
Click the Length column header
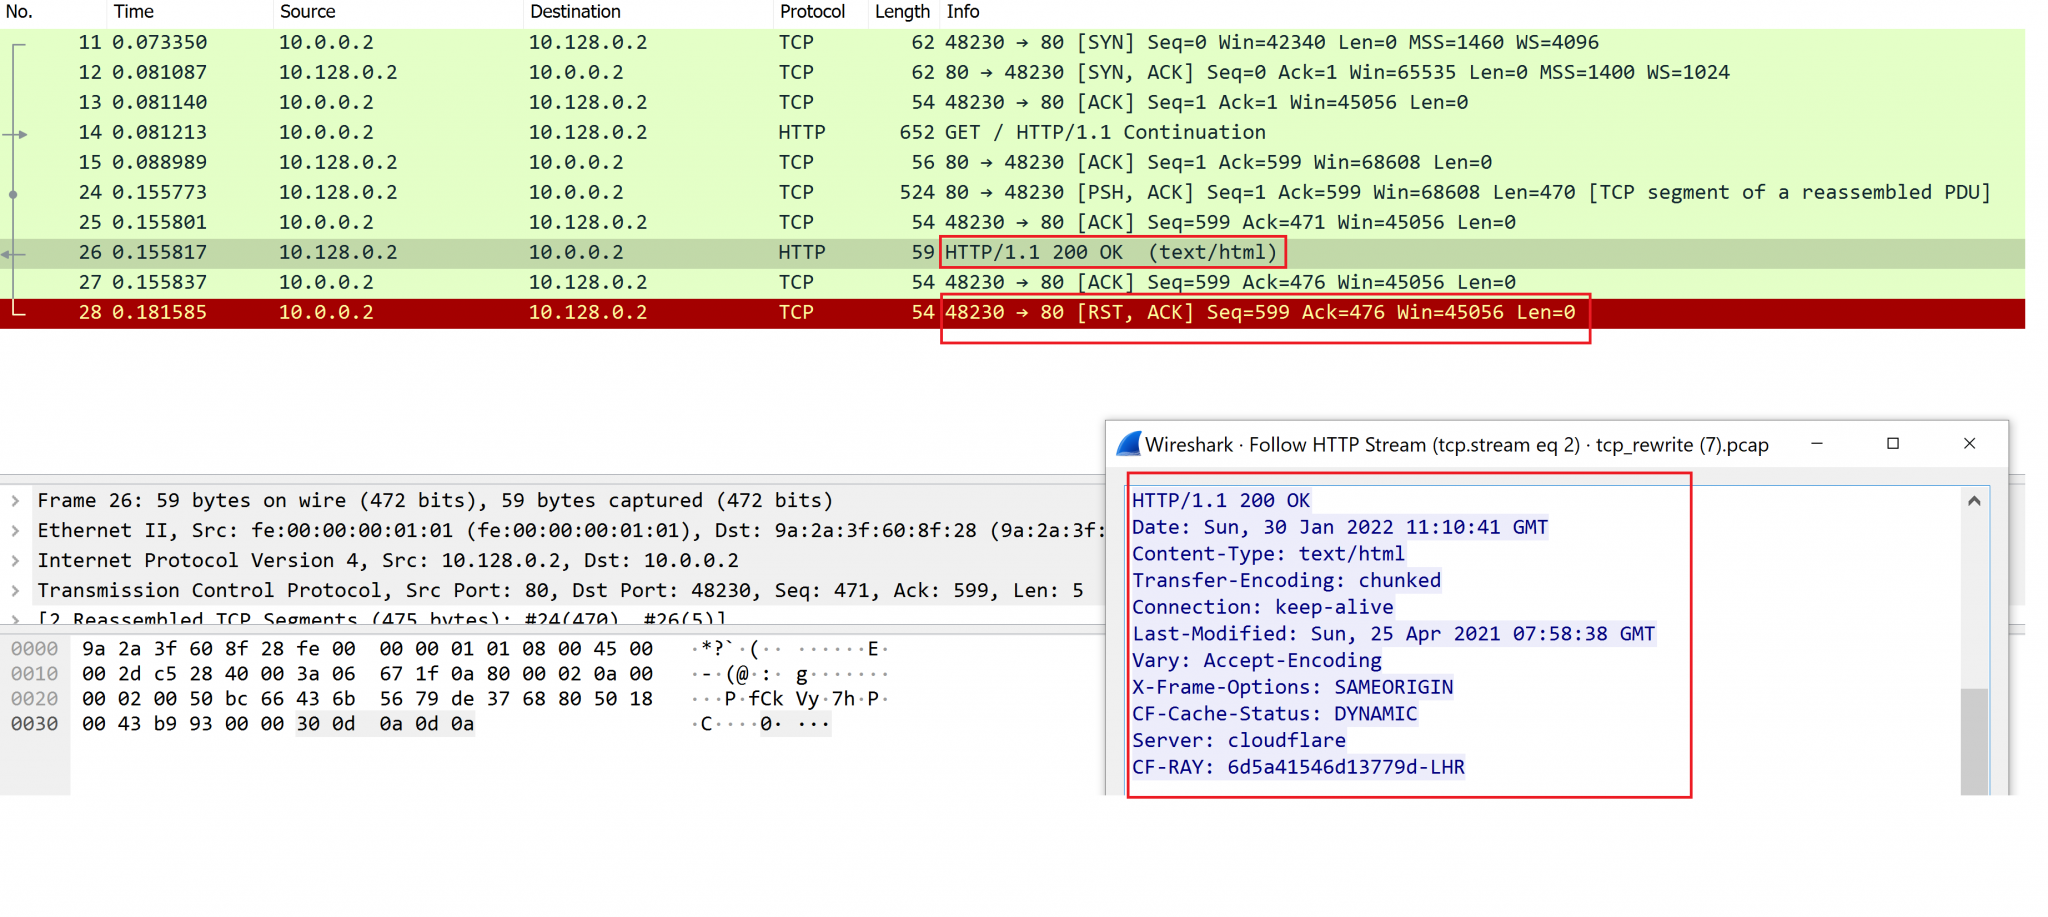point(900,12)
